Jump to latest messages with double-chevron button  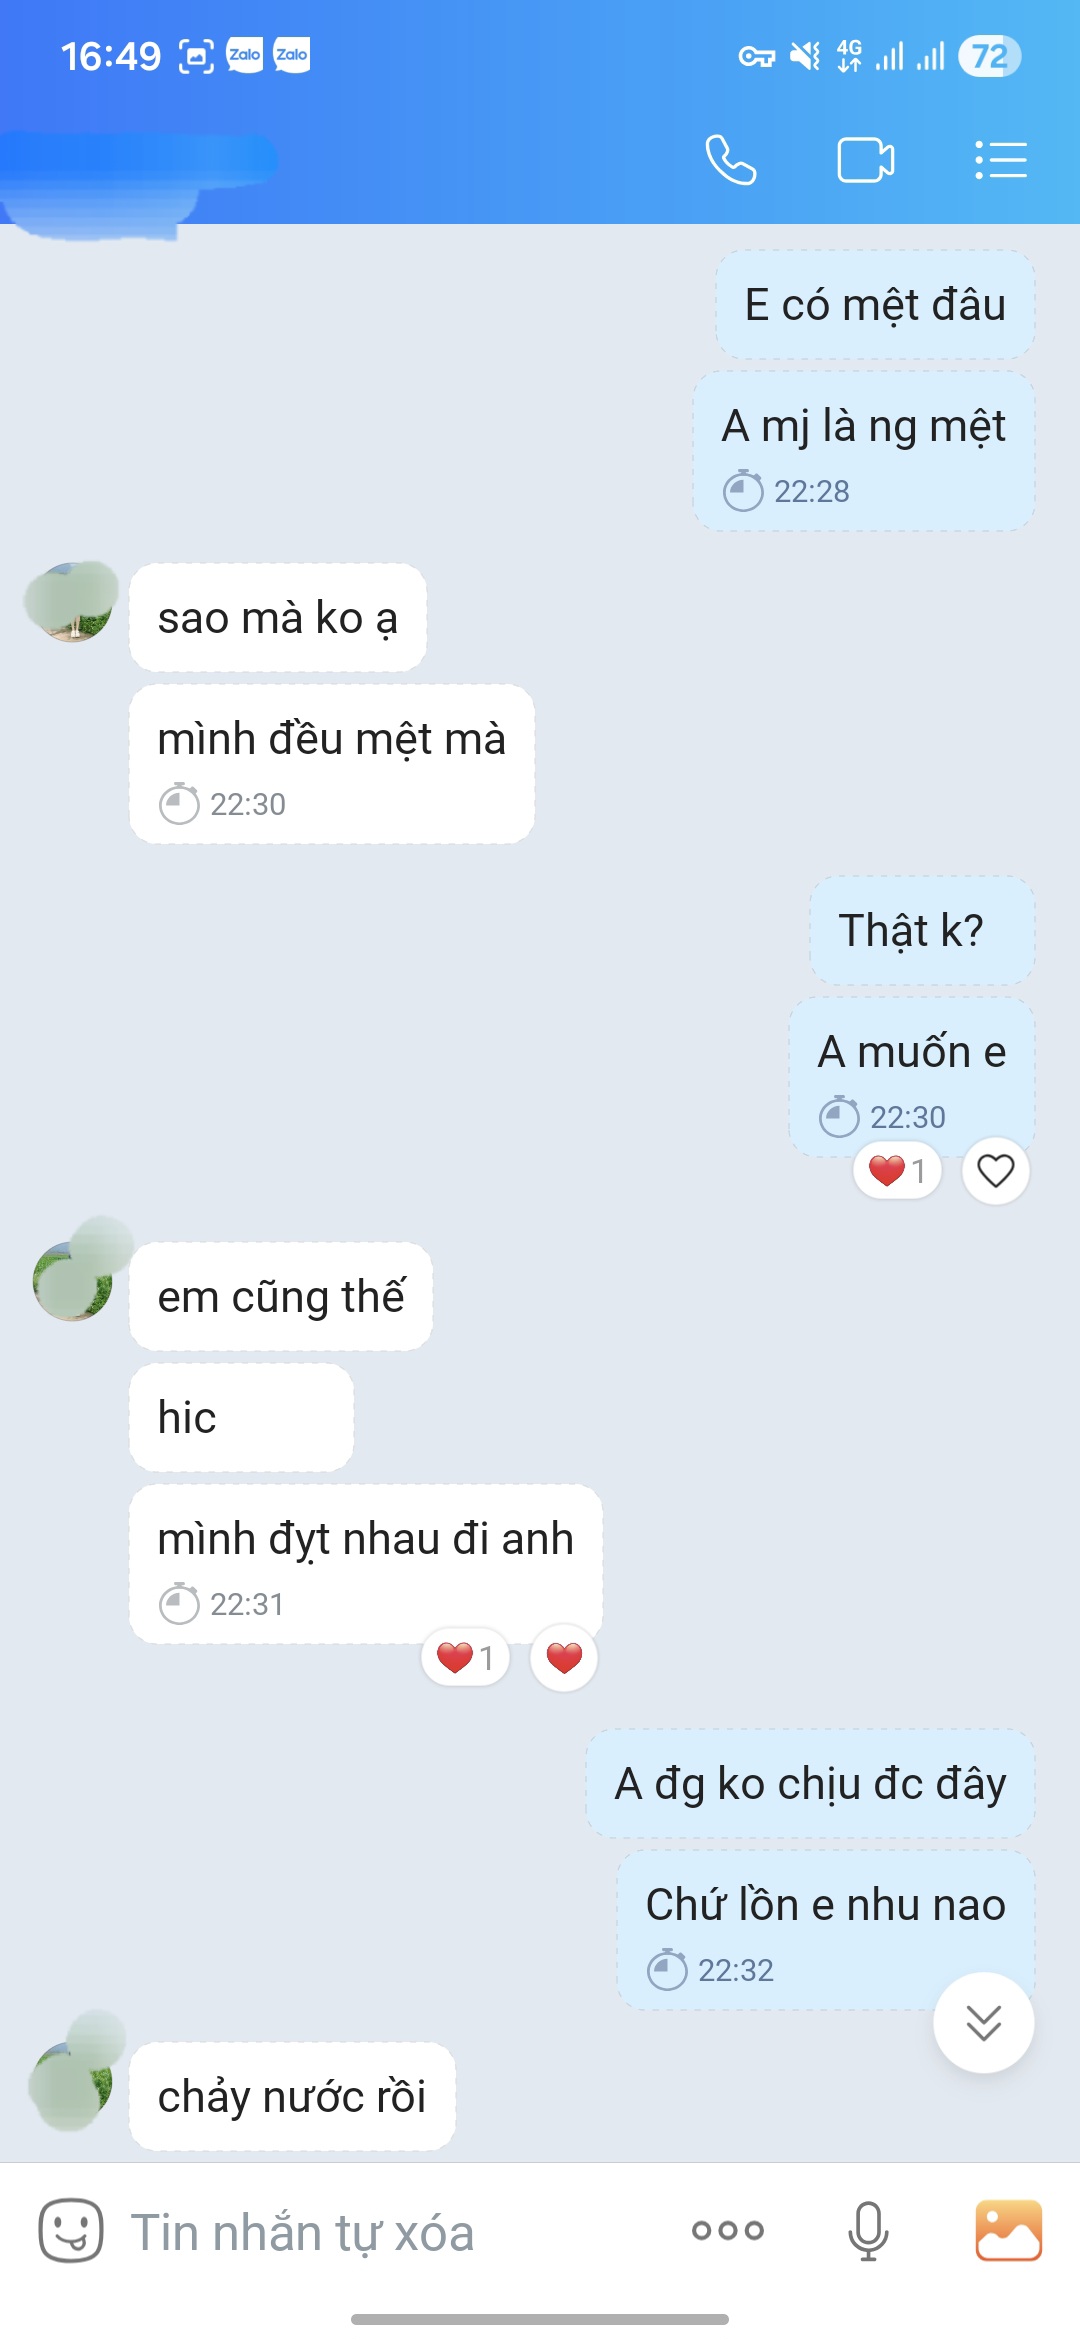pos(984,2022)
